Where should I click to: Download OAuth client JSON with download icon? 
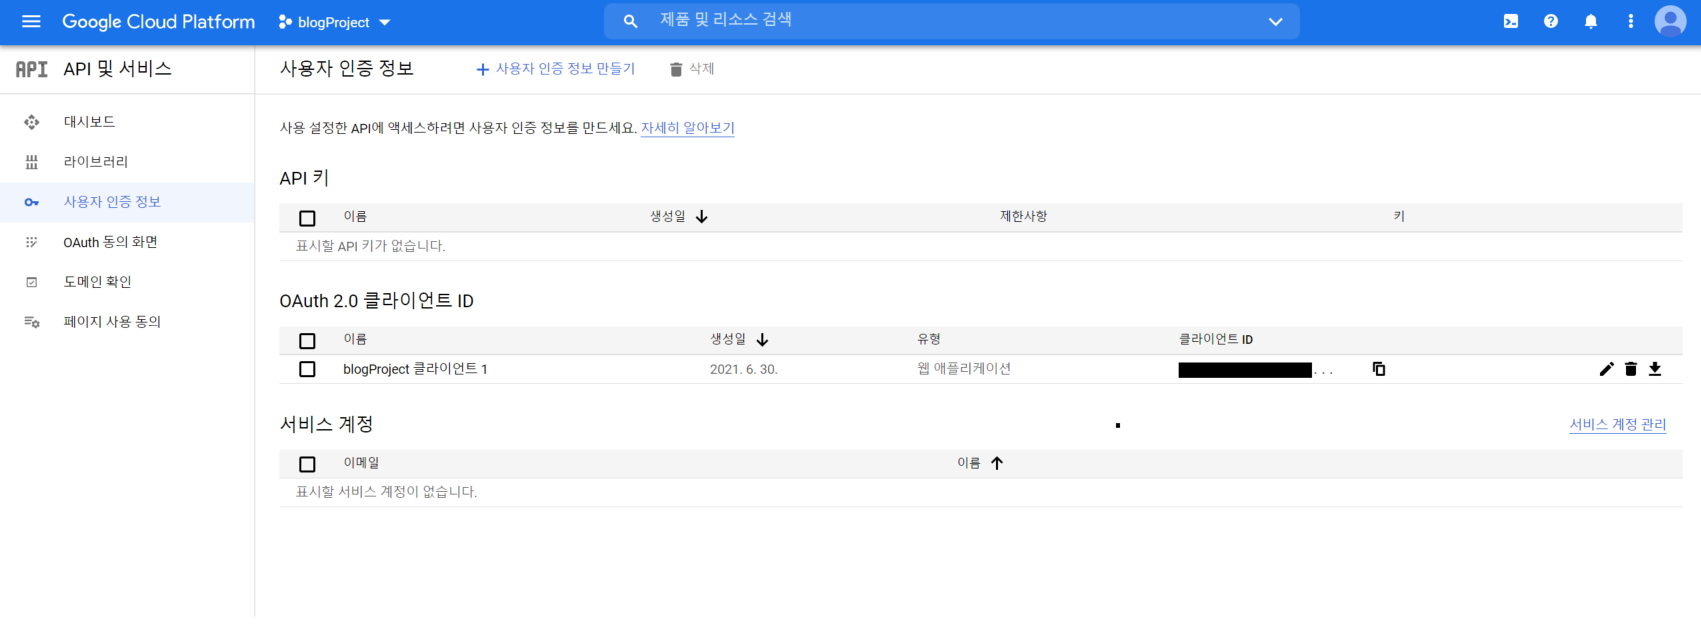1655,369
